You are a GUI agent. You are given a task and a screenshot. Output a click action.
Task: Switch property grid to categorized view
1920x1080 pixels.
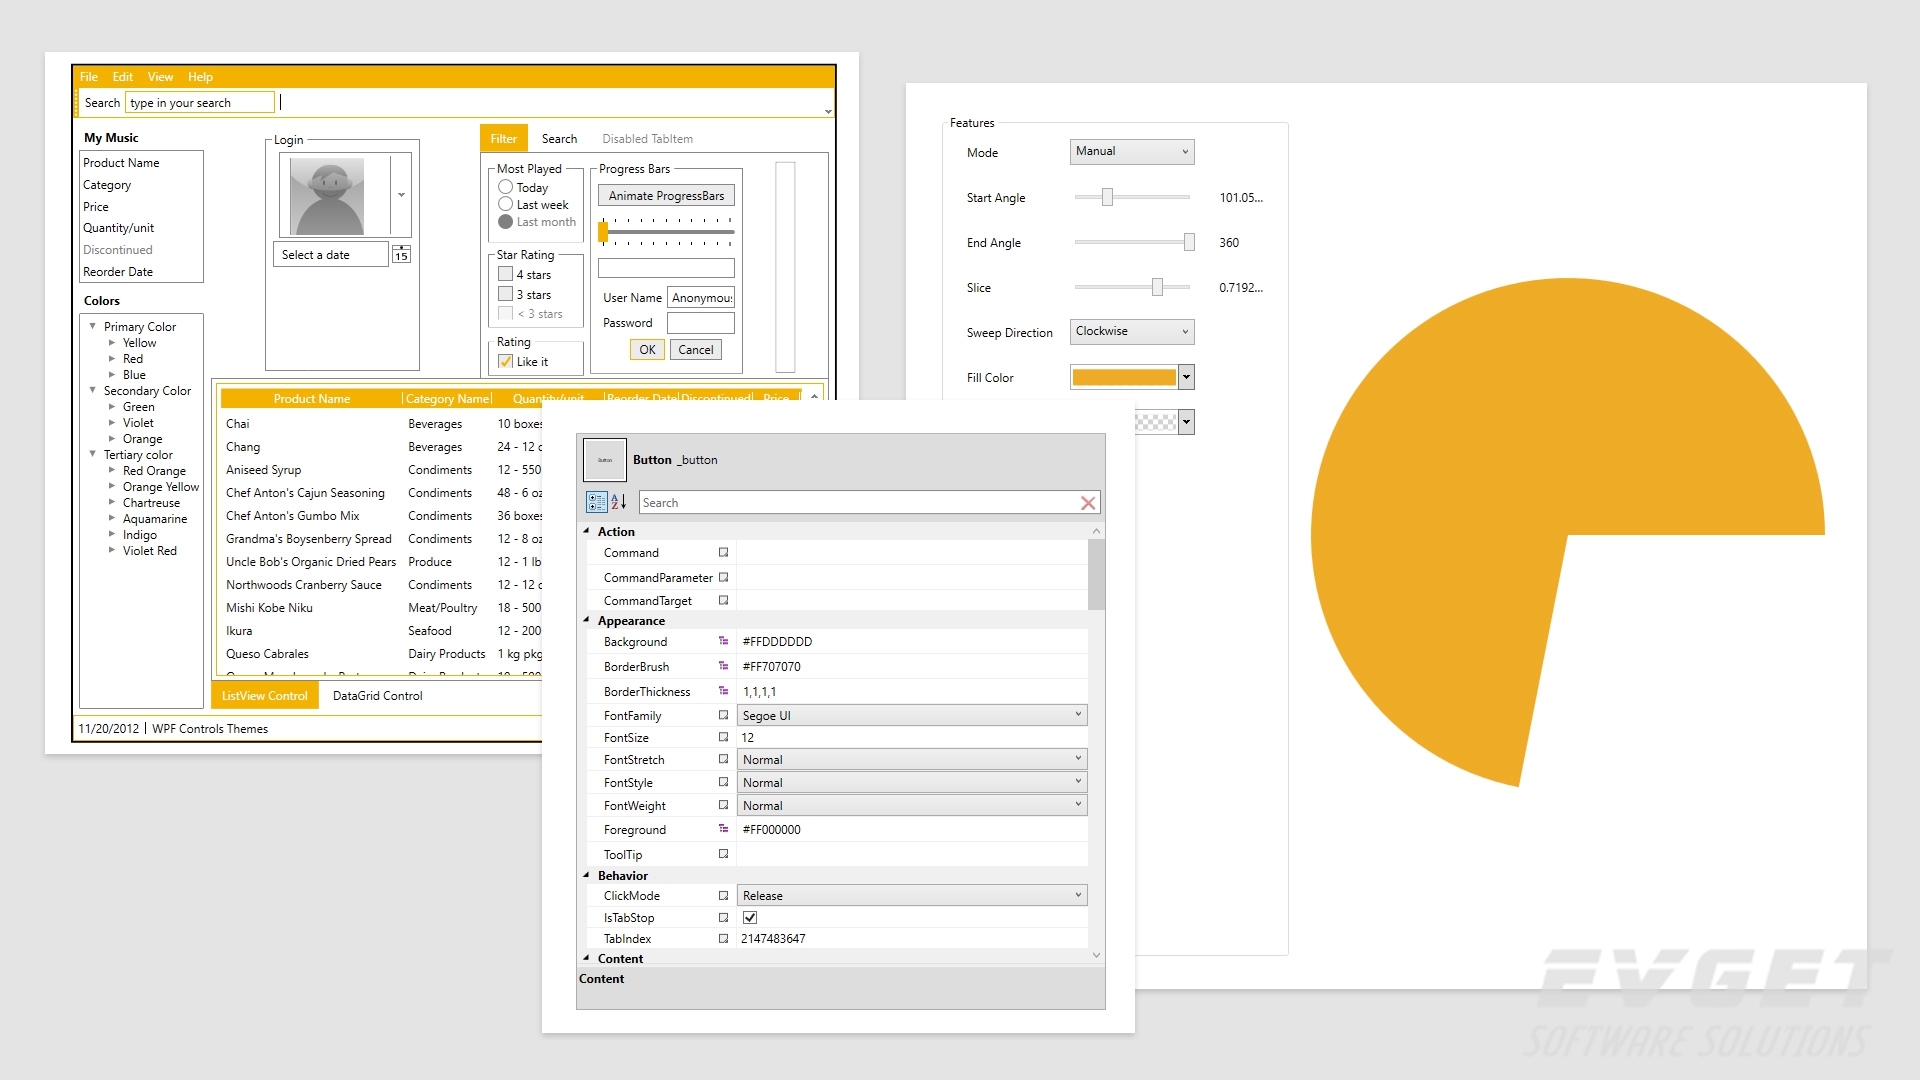point(597,502)
